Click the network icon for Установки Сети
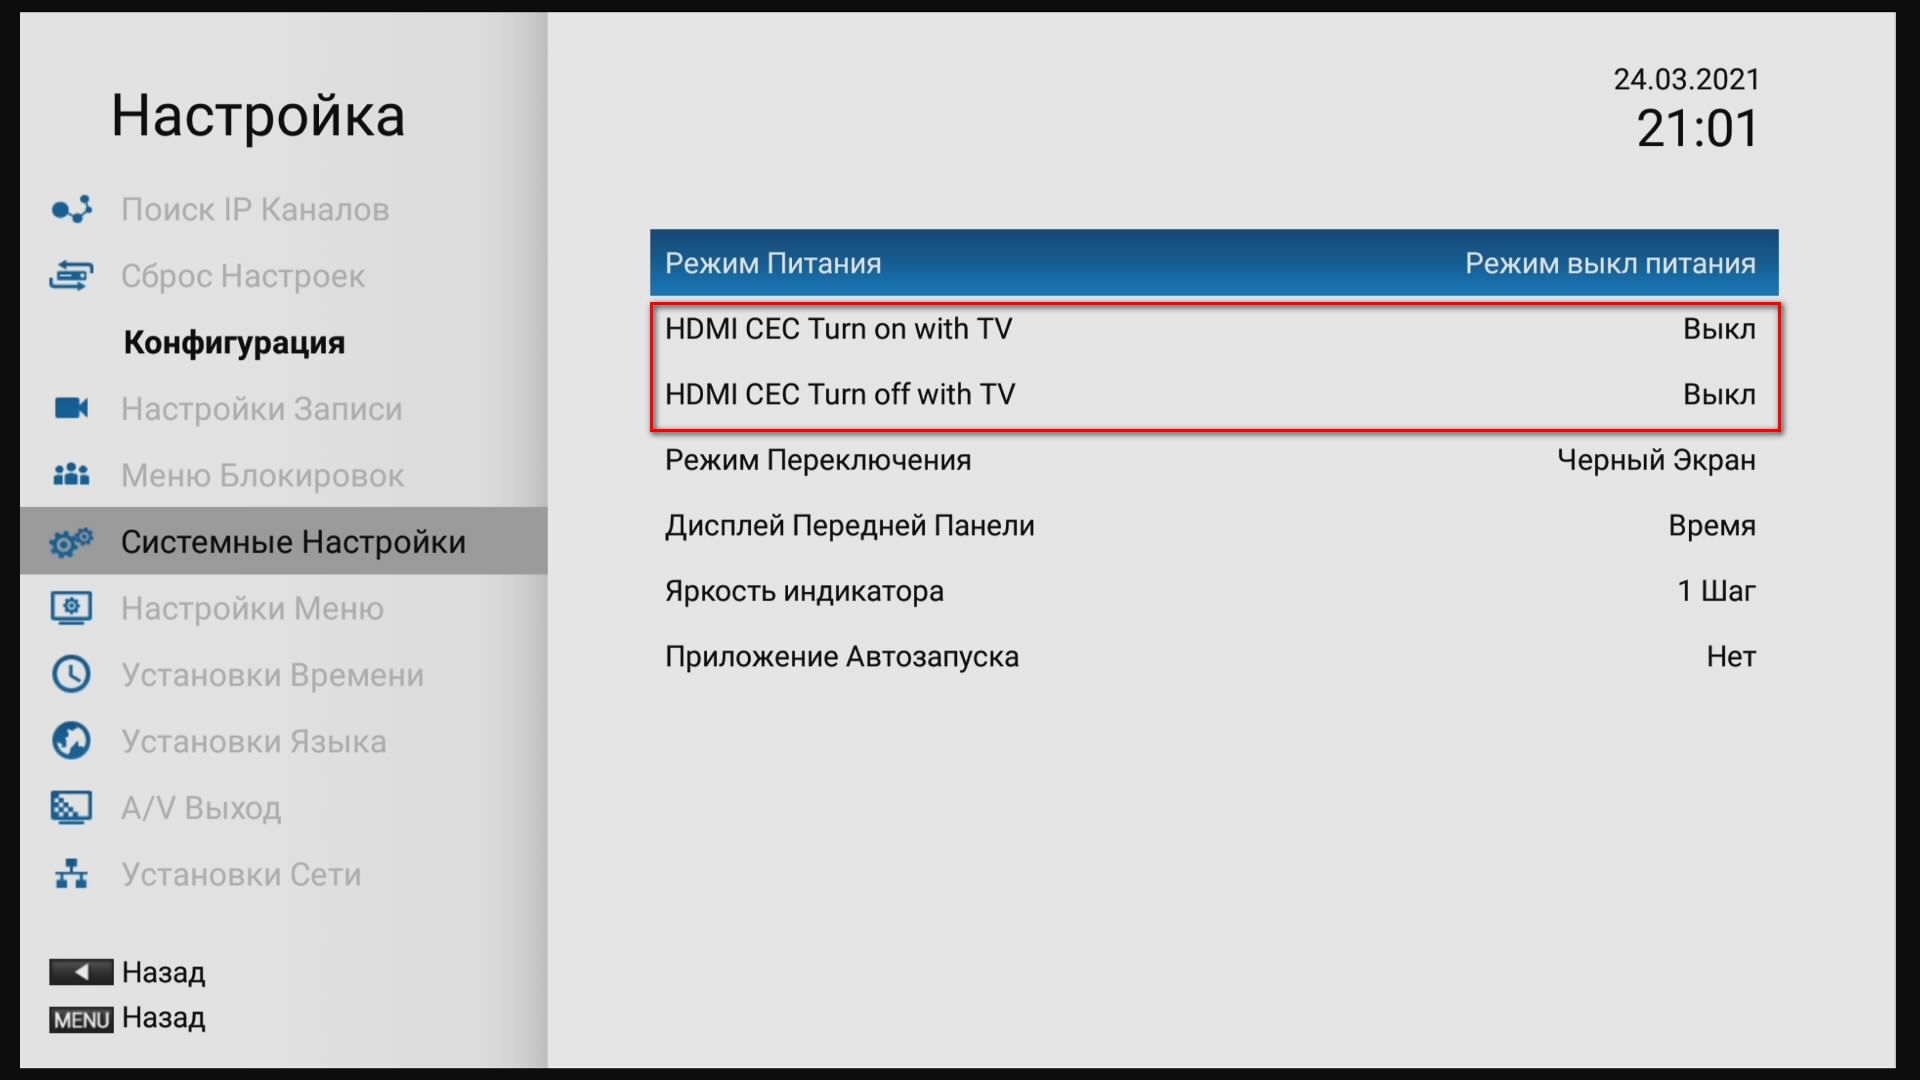The image size is (1920, 1080). [x=71, y=874]
